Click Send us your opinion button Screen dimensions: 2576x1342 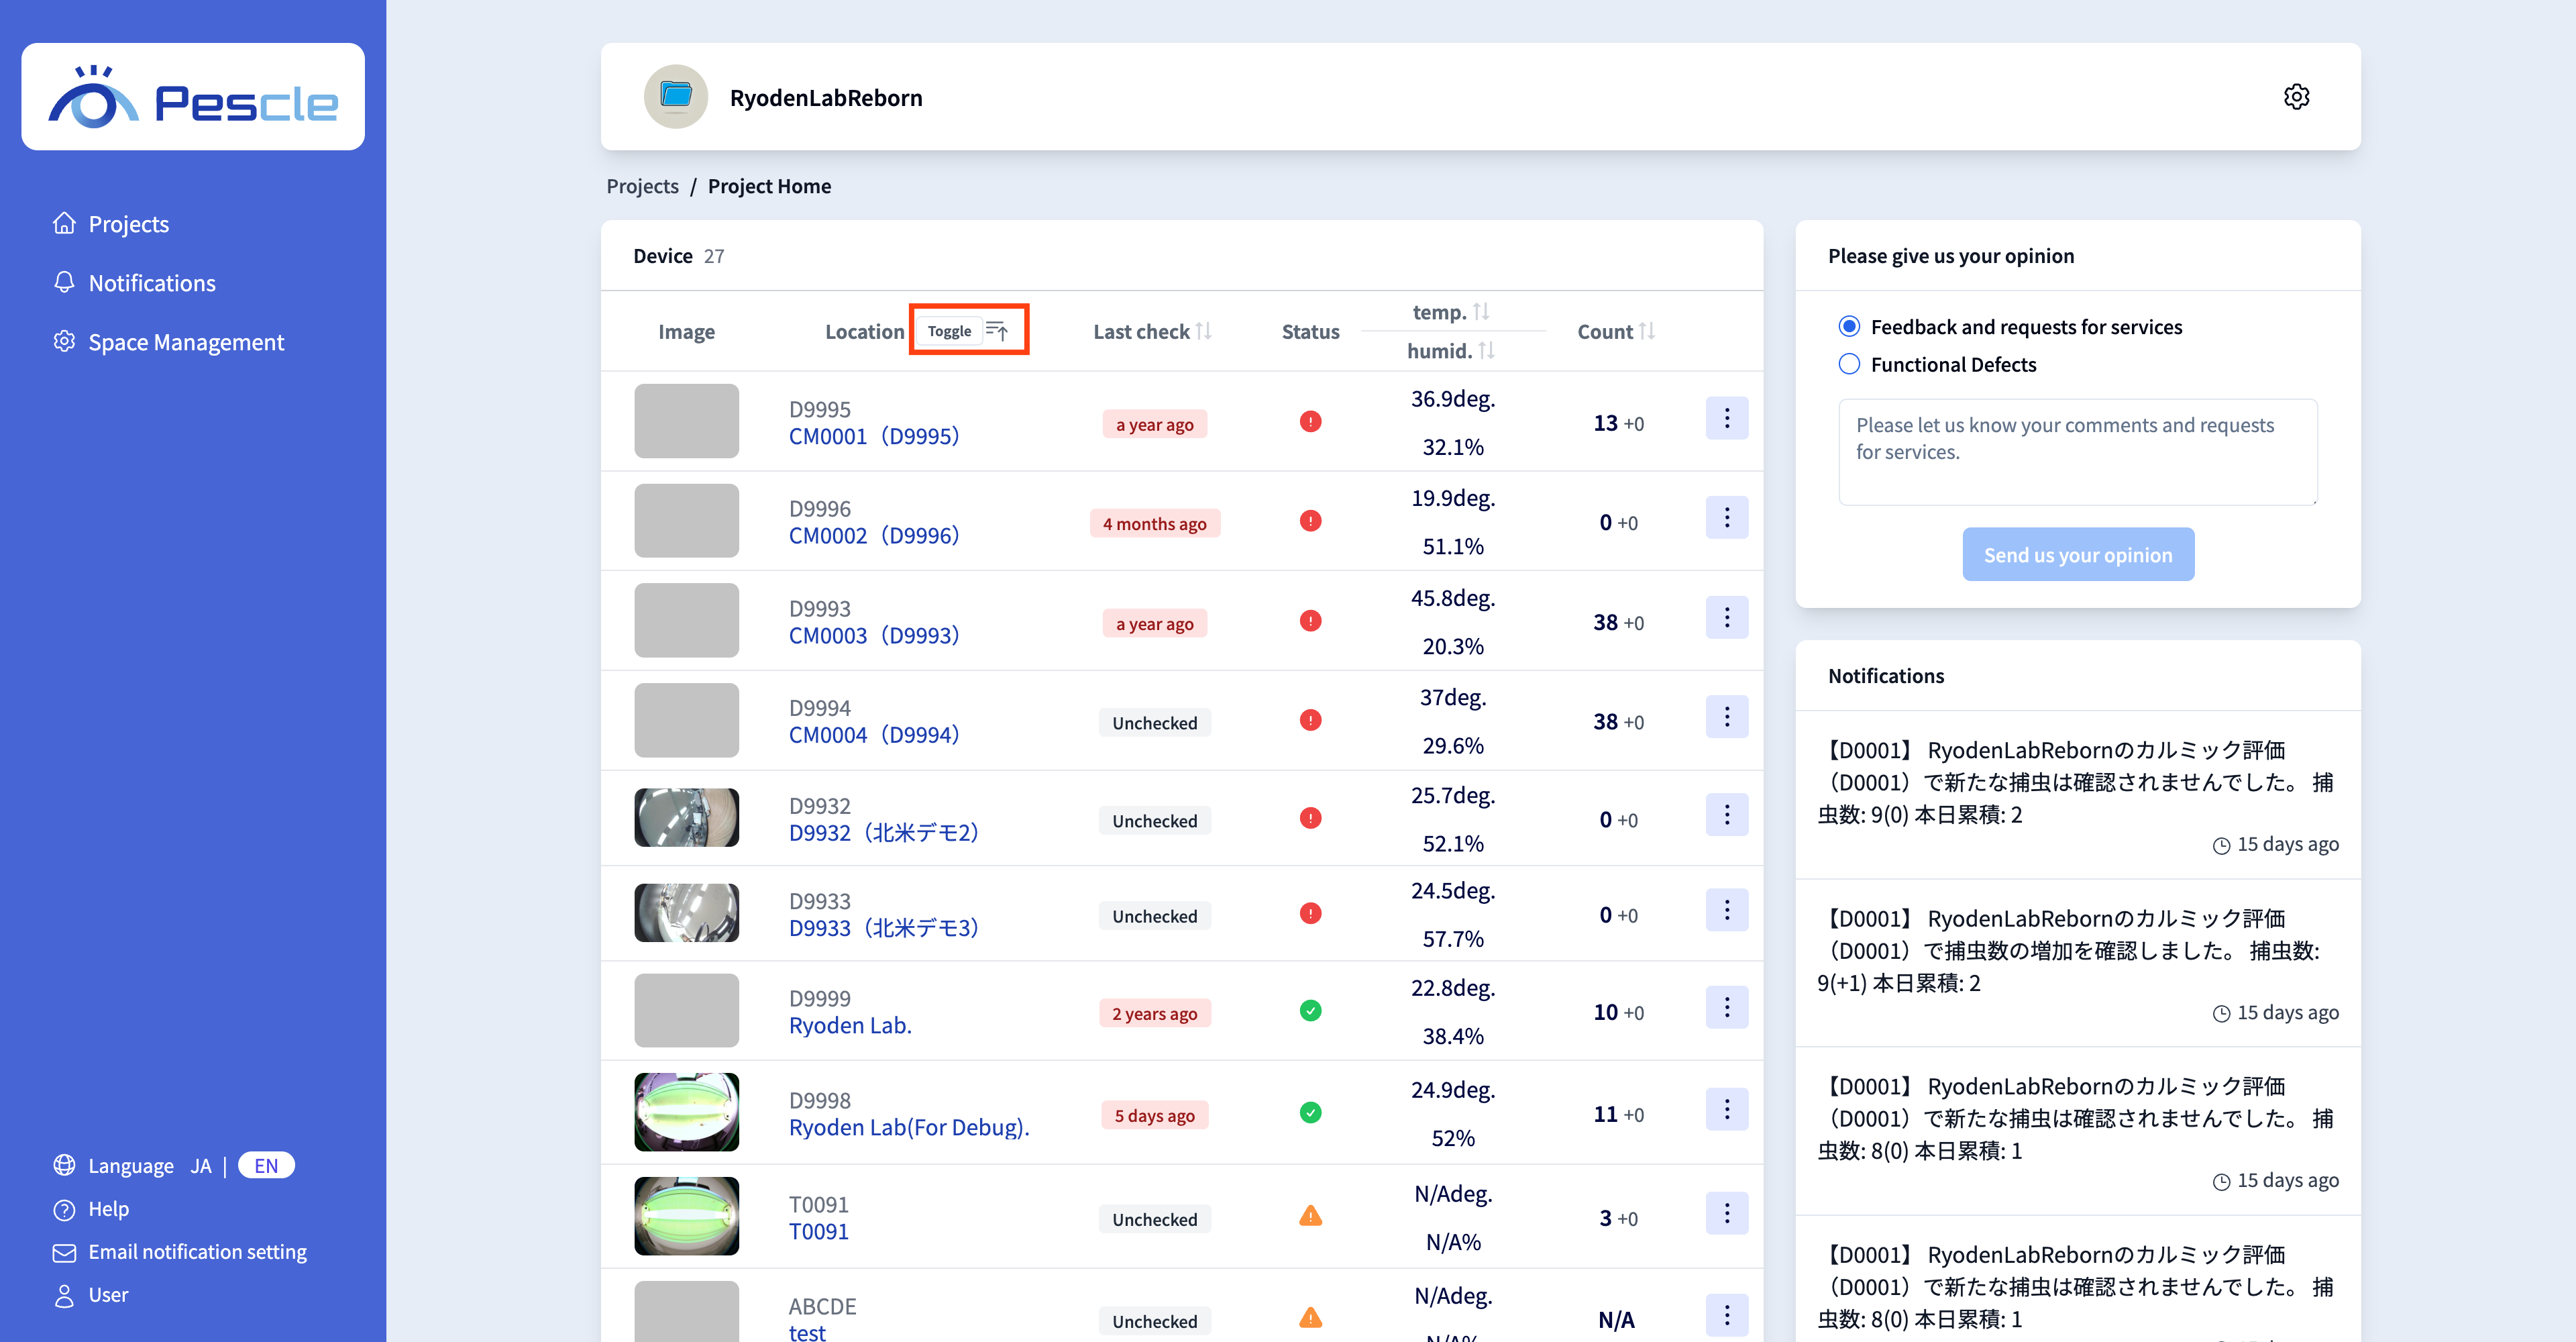click(x=2078, y=554)
